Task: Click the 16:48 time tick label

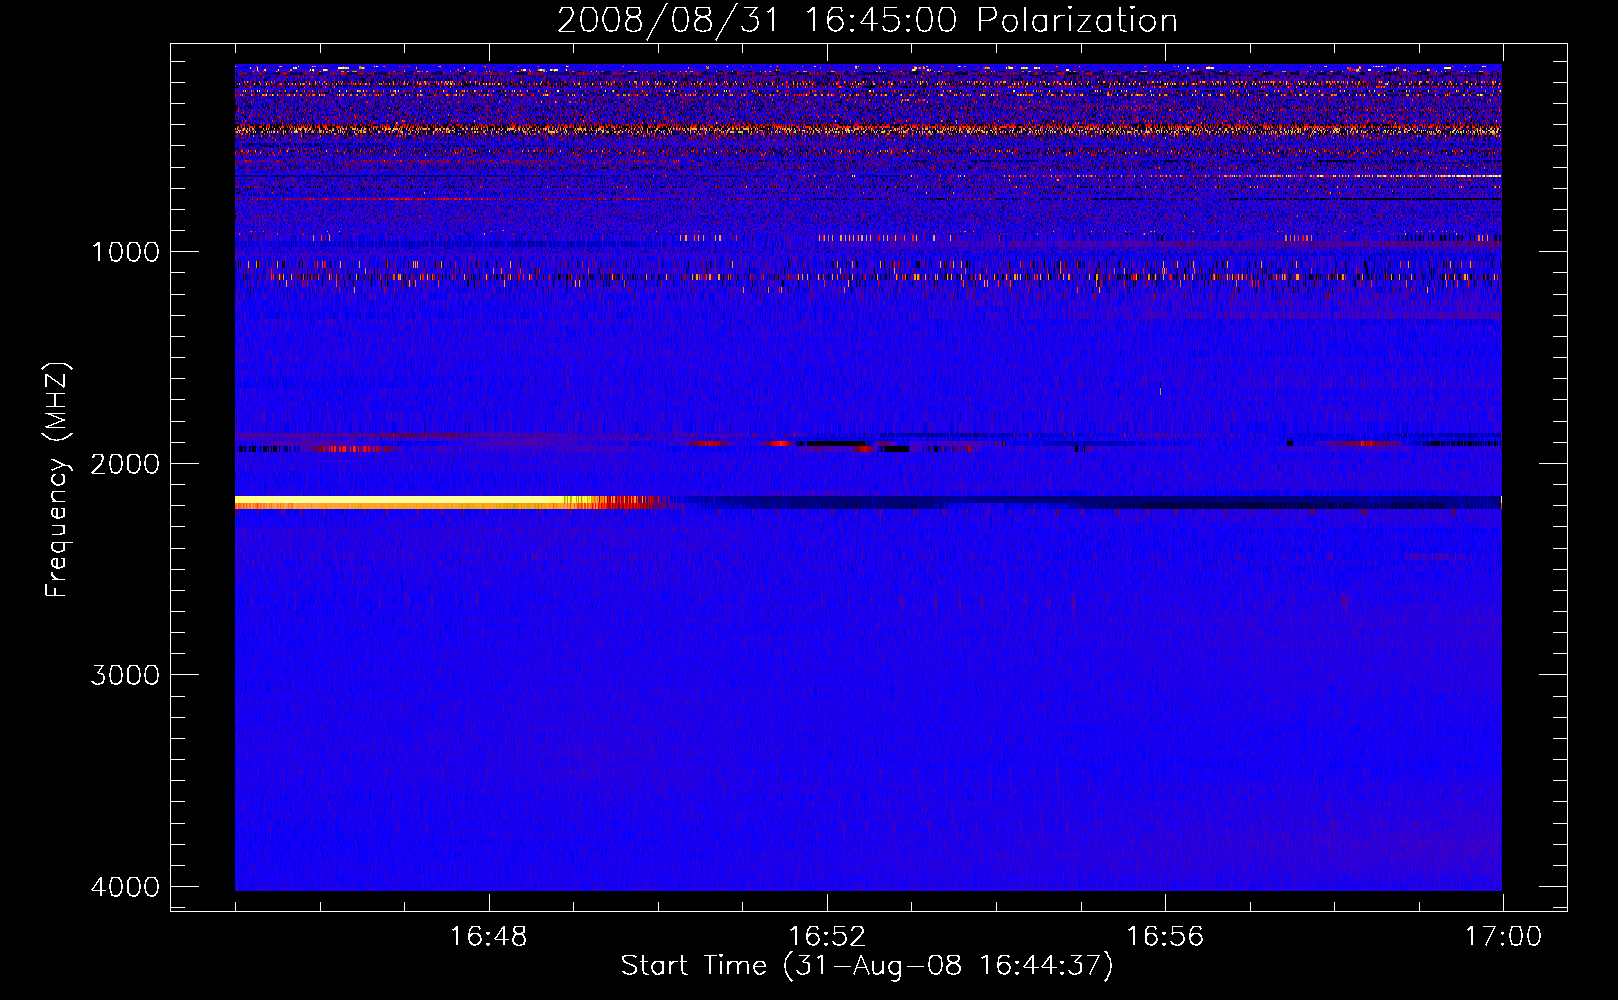Action: pos(488,937)
